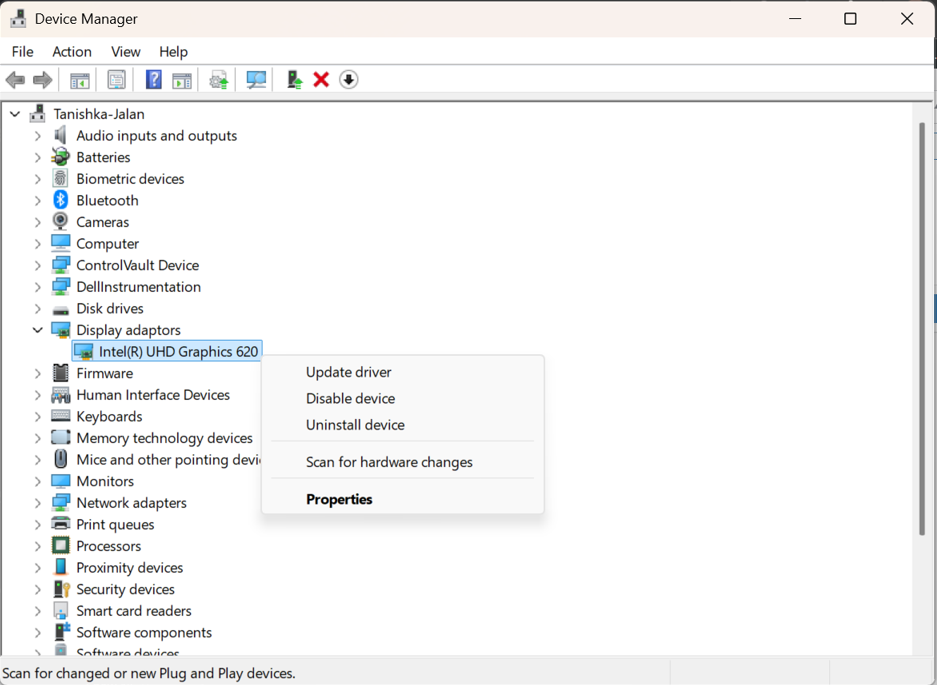
Task: Select the DellInstrumentation label
Action: (139, 287)
